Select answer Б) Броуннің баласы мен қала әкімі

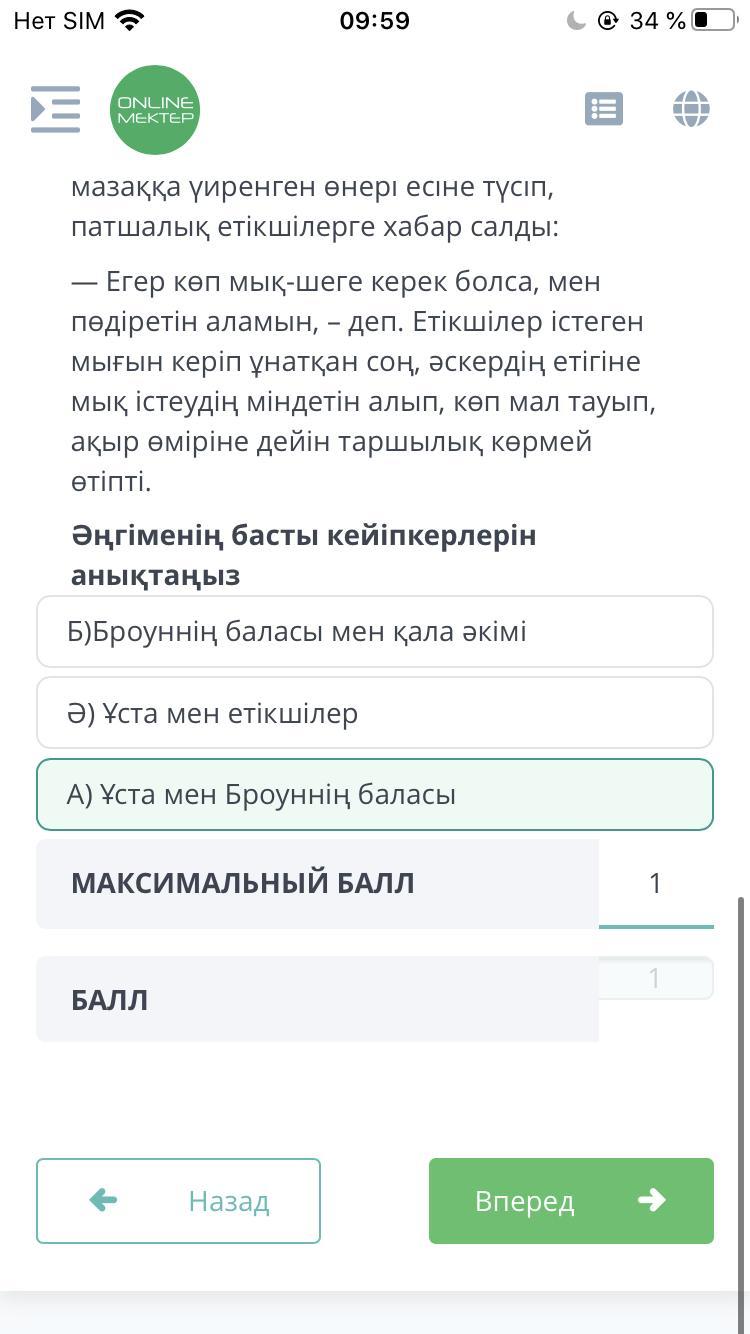click(375, 632)
